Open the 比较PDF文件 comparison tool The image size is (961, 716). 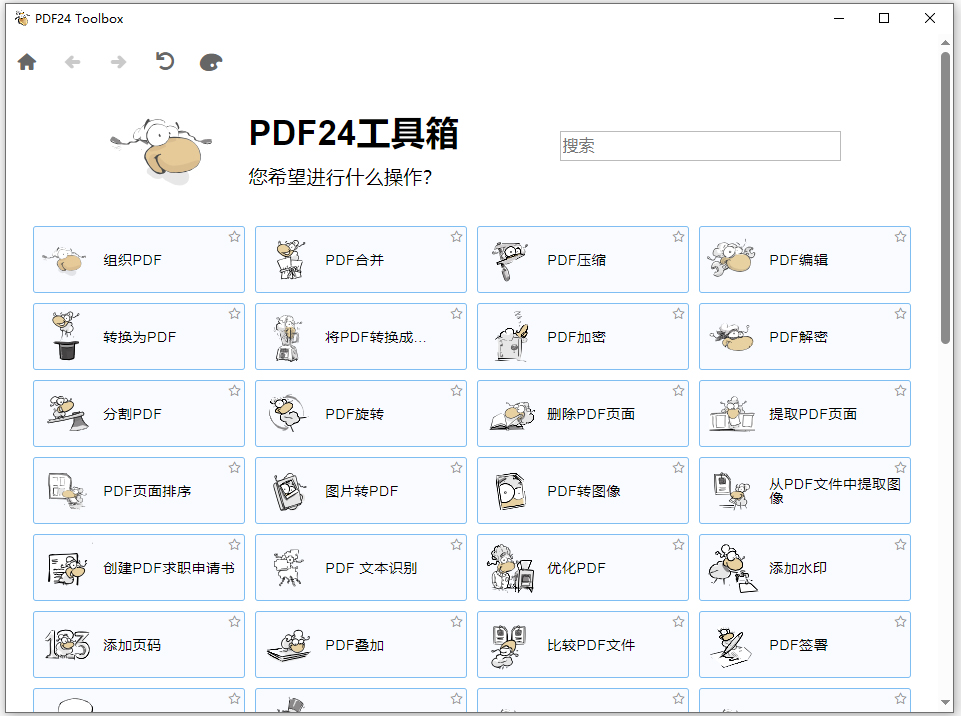click(582, 644)
